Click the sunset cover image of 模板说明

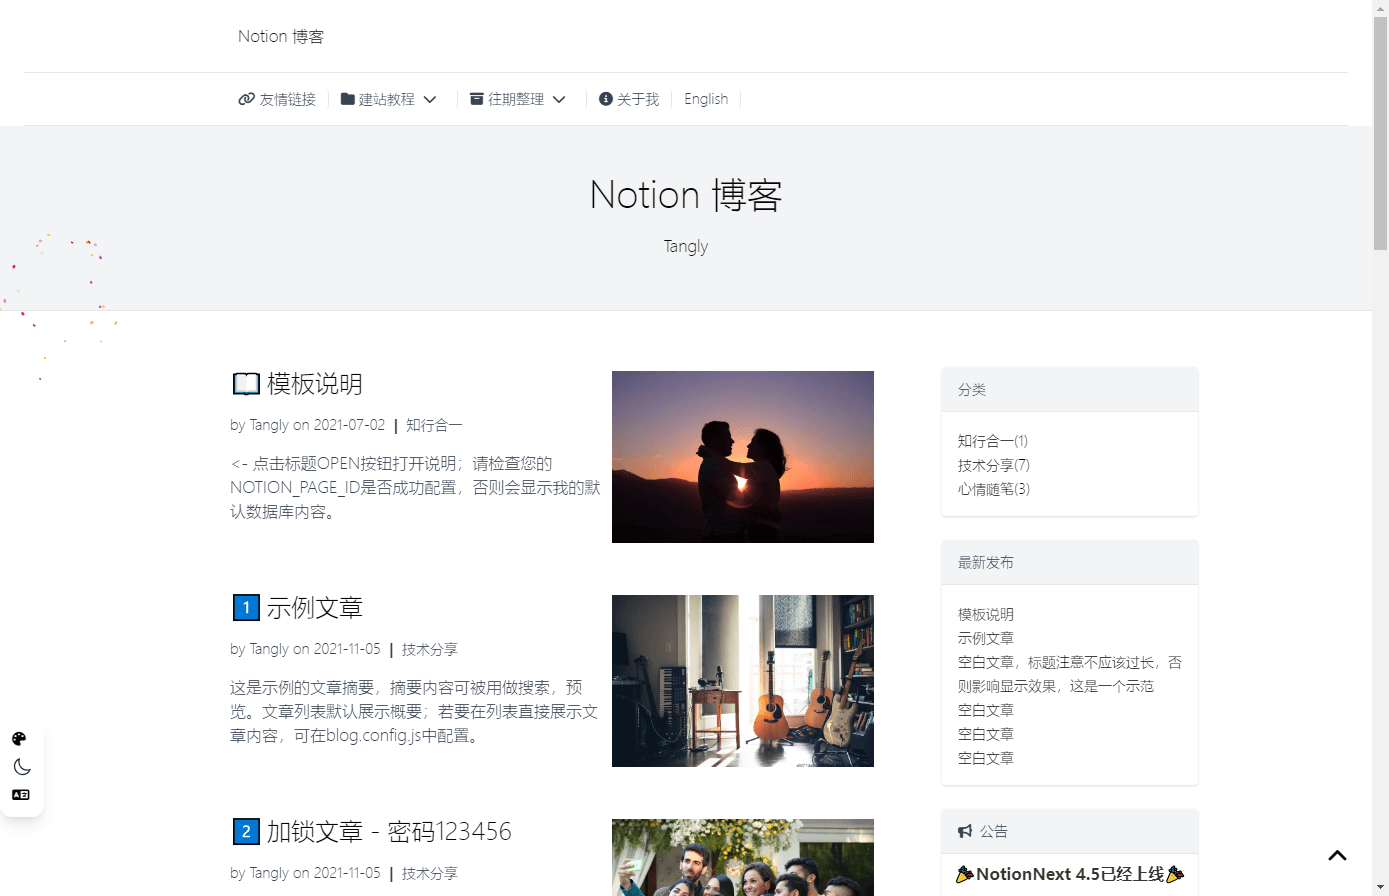742,457
